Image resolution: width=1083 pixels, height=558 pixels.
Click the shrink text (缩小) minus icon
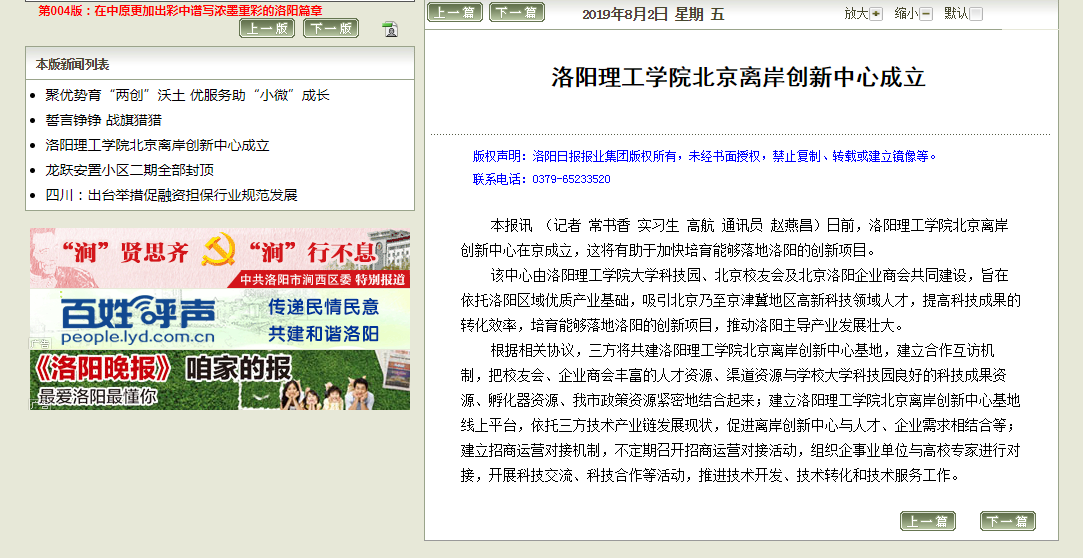coord(926,14)
